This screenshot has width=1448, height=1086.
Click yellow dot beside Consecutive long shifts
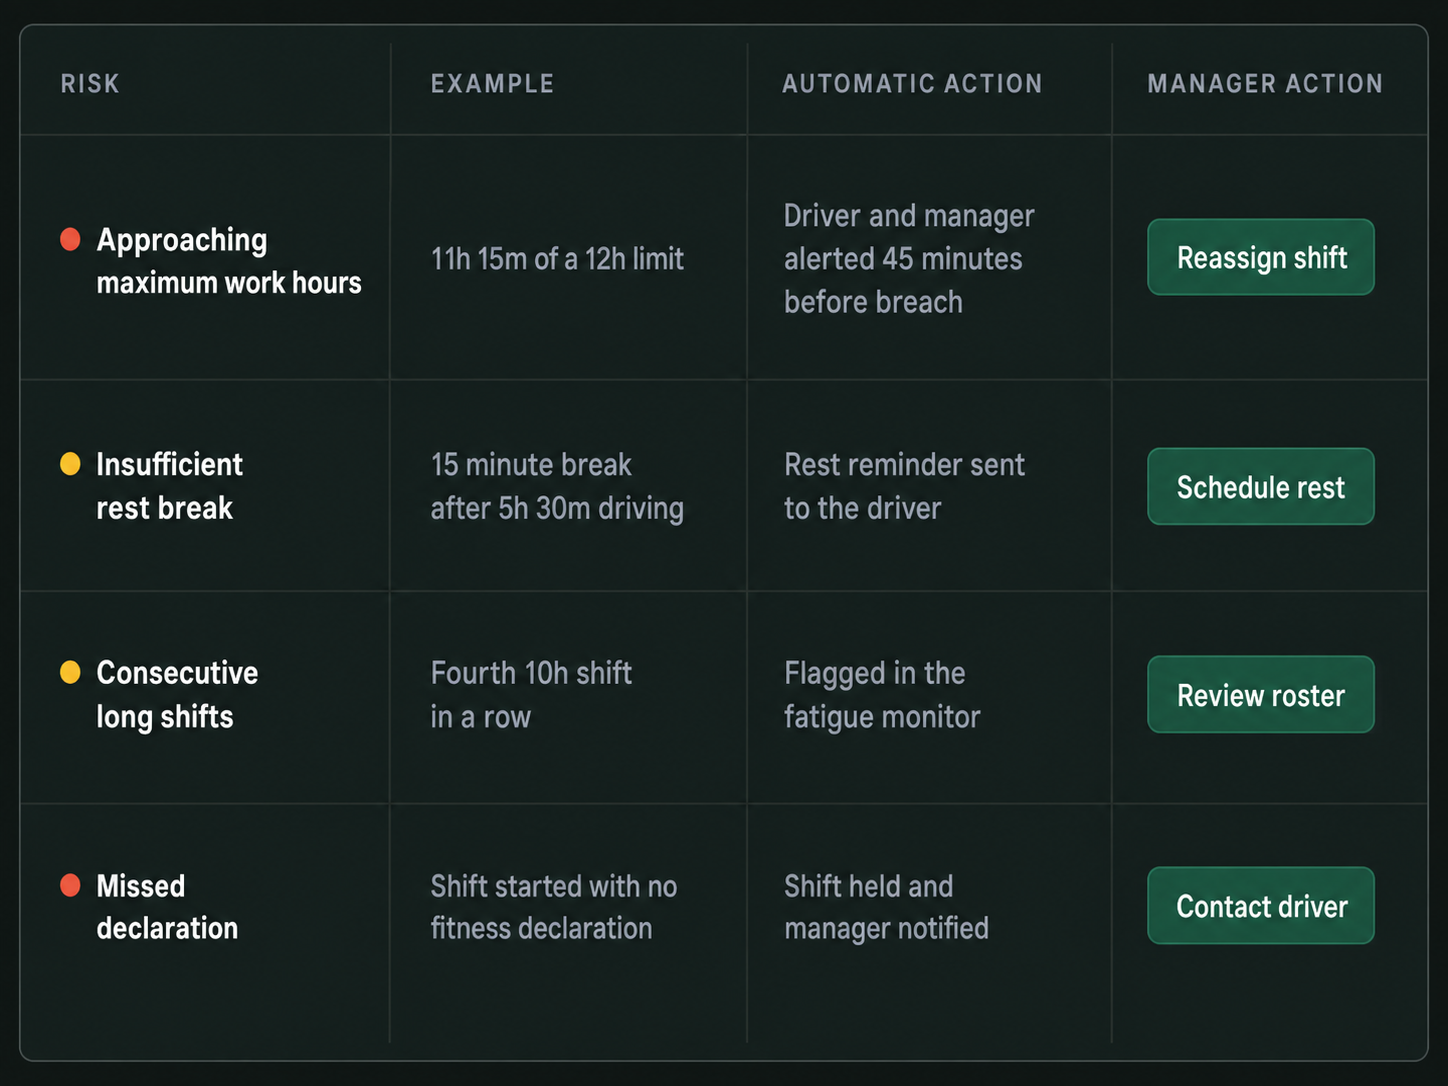(70, 672)
